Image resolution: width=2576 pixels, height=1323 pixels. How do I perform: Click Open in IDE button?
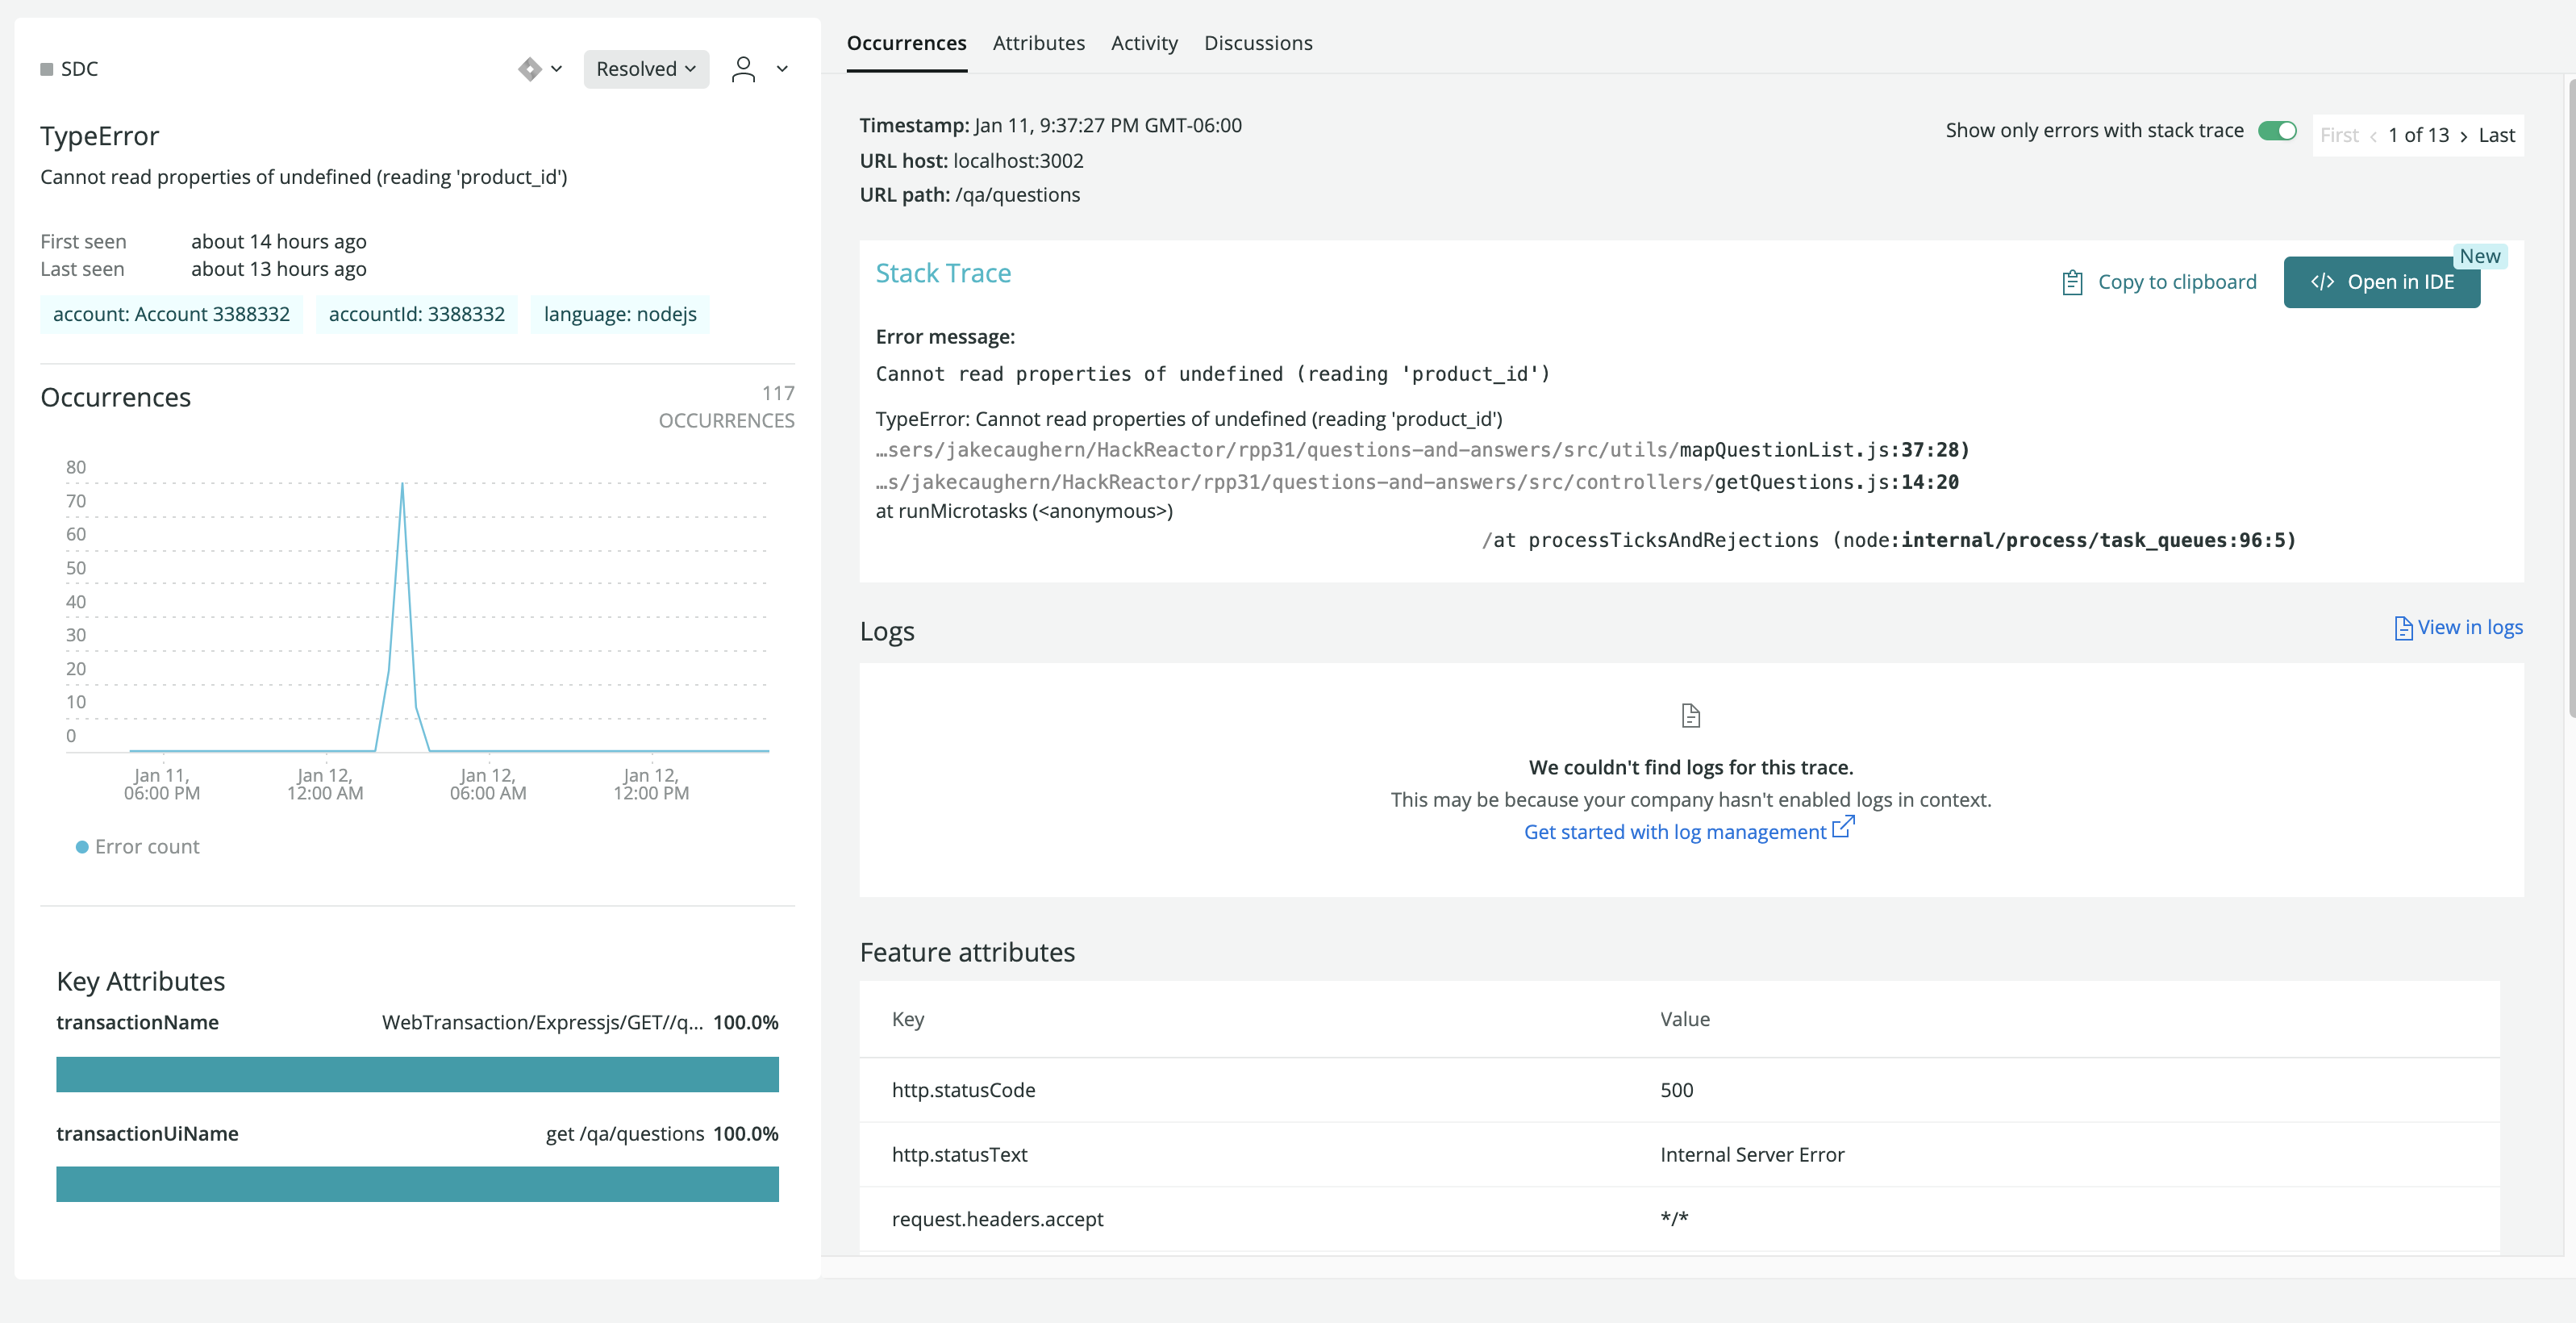click(x=2382, y=282)
